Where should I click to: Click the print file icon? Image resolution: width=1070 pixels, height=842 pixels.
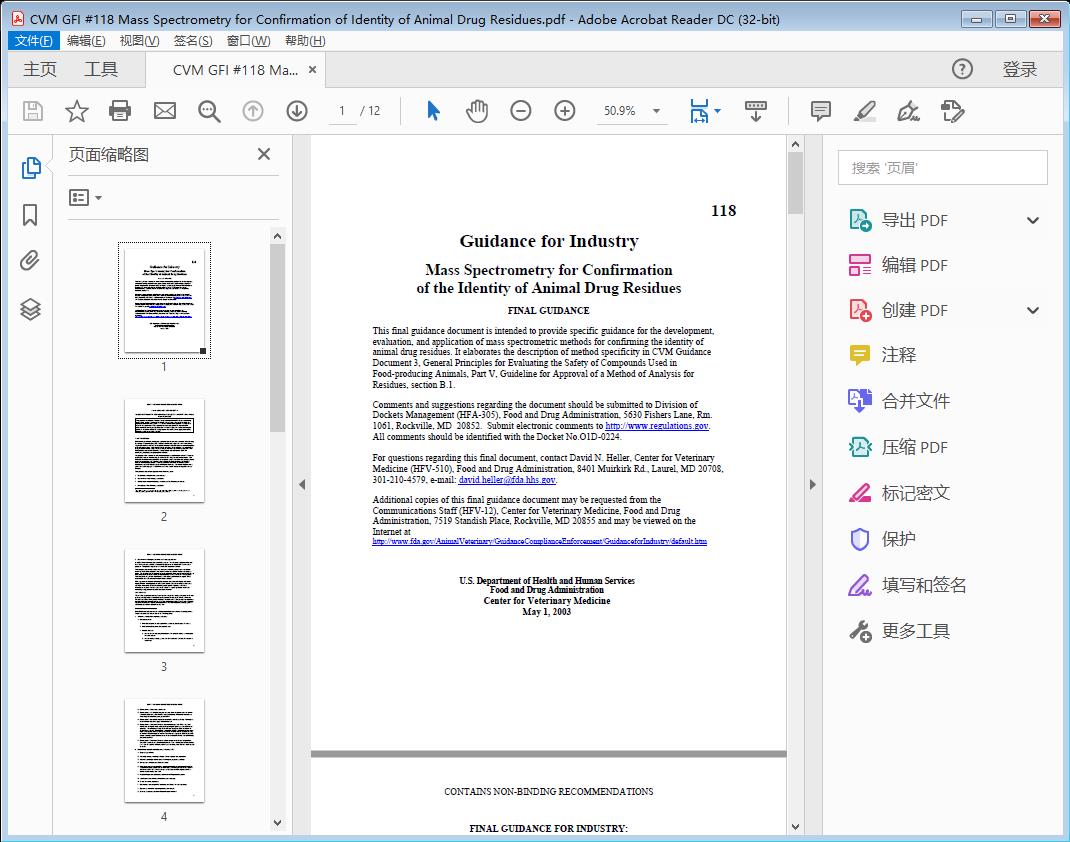tap(120, 111)
